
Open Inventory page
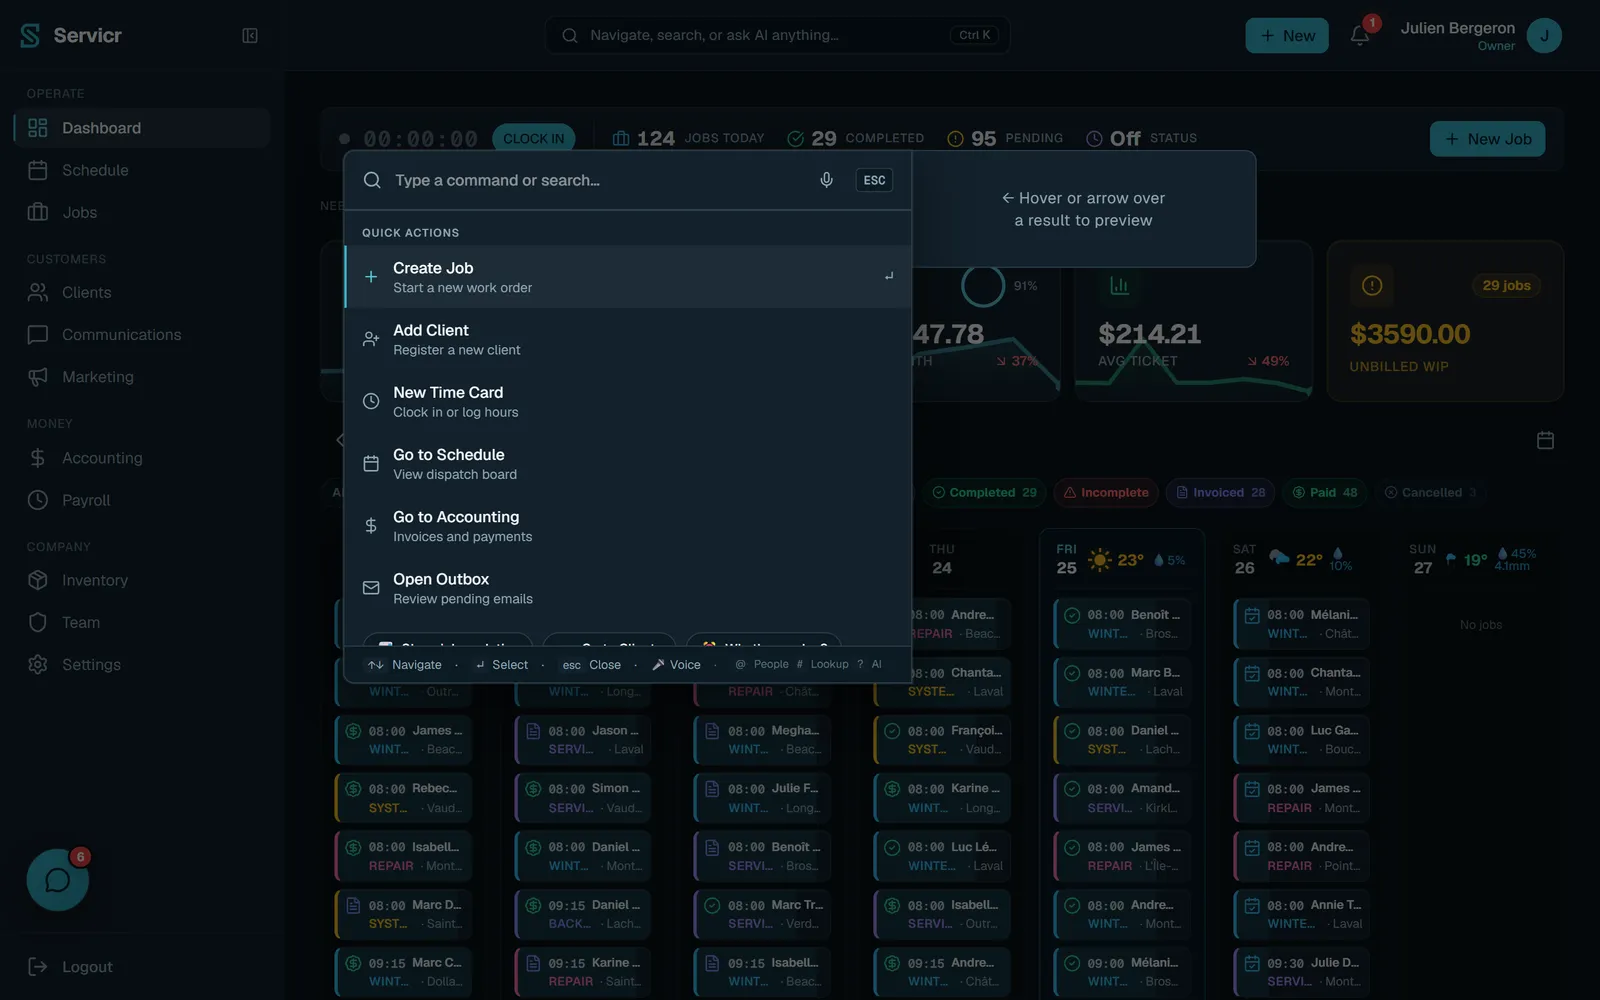pyautogui.click(x=142, y=580)
